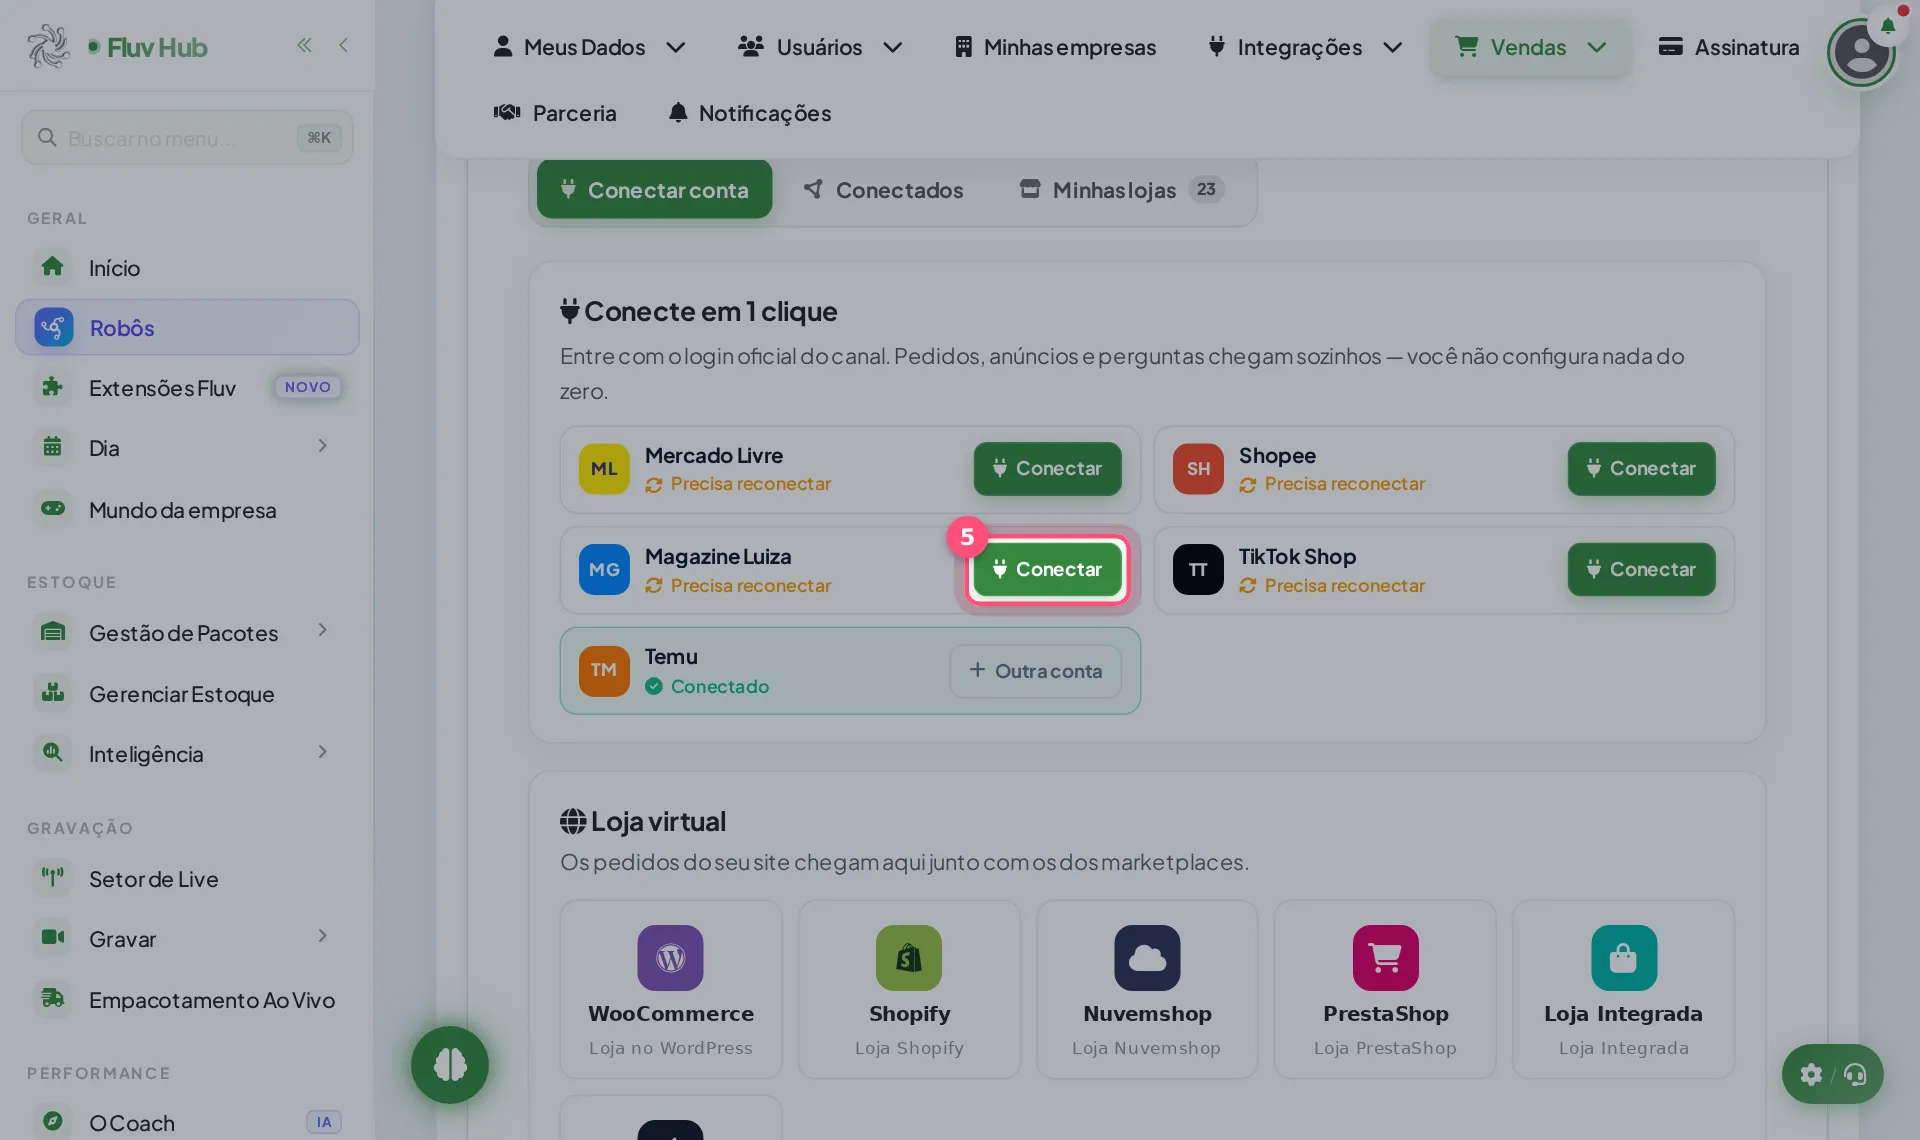The height and width of the screenshot is (1140, 1920).
Task: Click Conectar for Mercado Livre
Action: click(x=1047, y=468)
